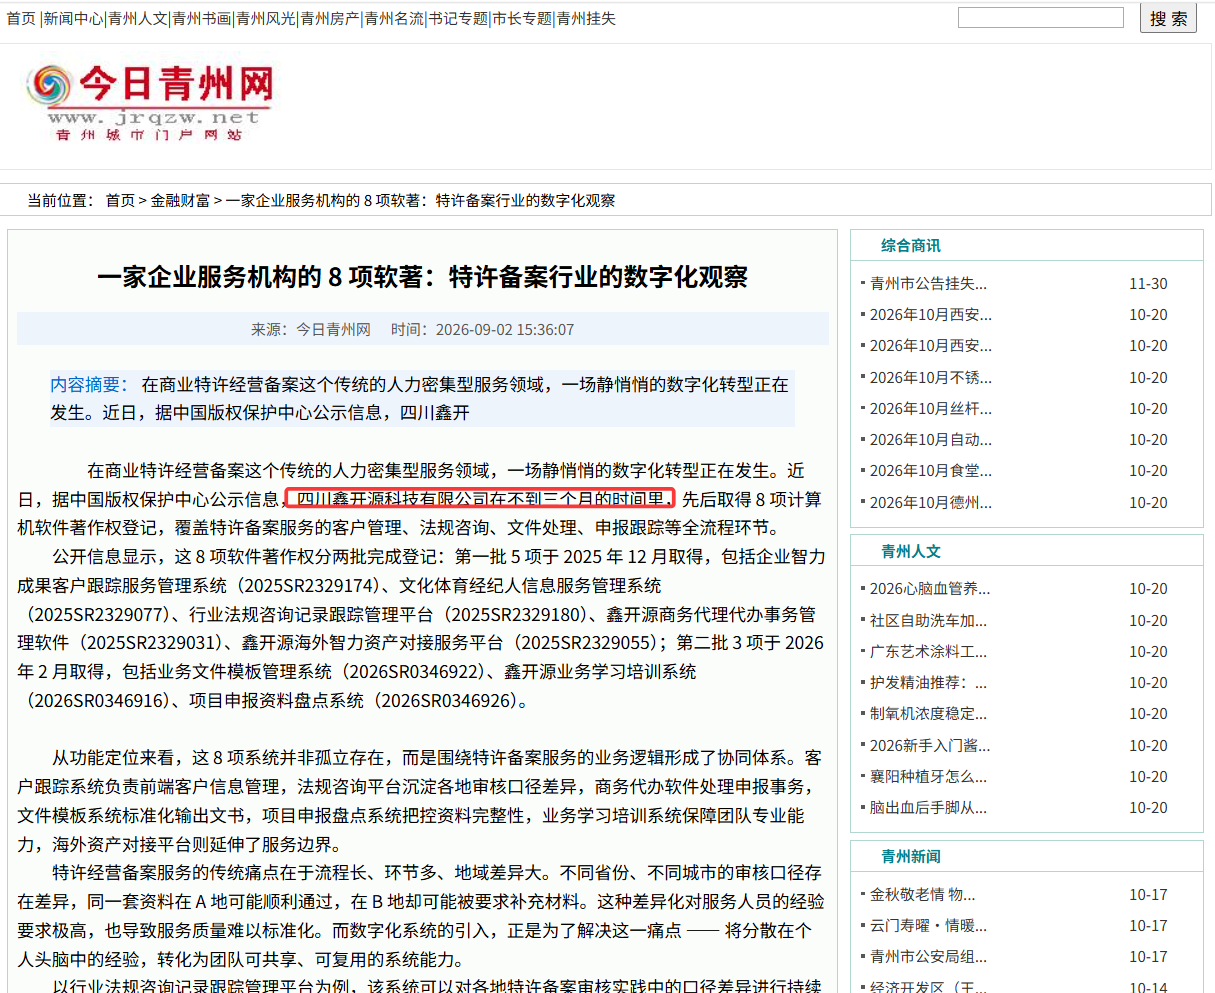This screenshot has height=993, width=1215.
Task: Open sidebar article 护发精油推荐：...
Action: (928, 682)
